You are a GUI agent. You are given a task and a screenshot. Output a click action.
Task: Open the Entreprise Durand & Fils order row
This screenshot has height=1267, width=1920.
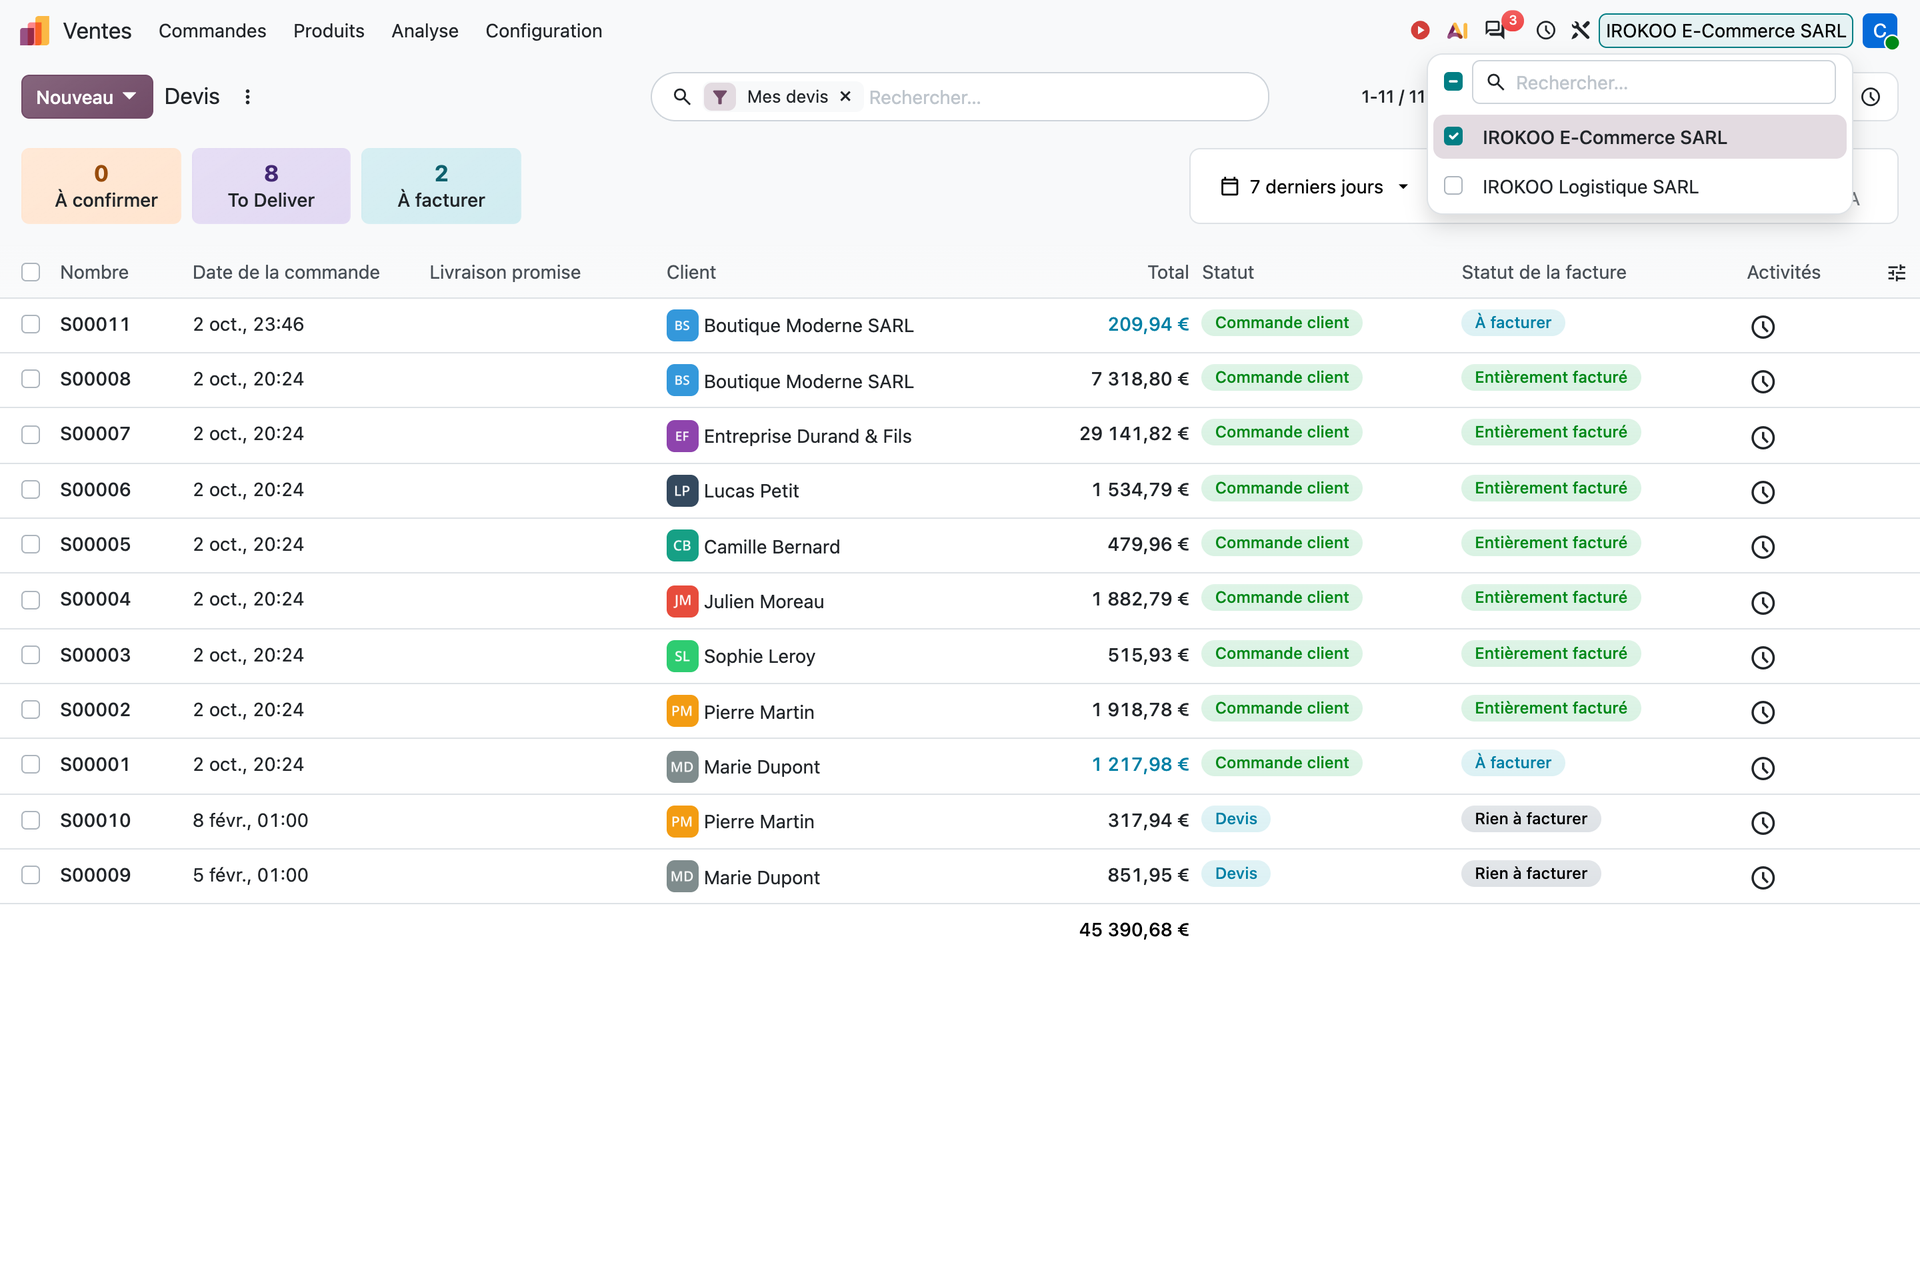(x=960, y=435)
